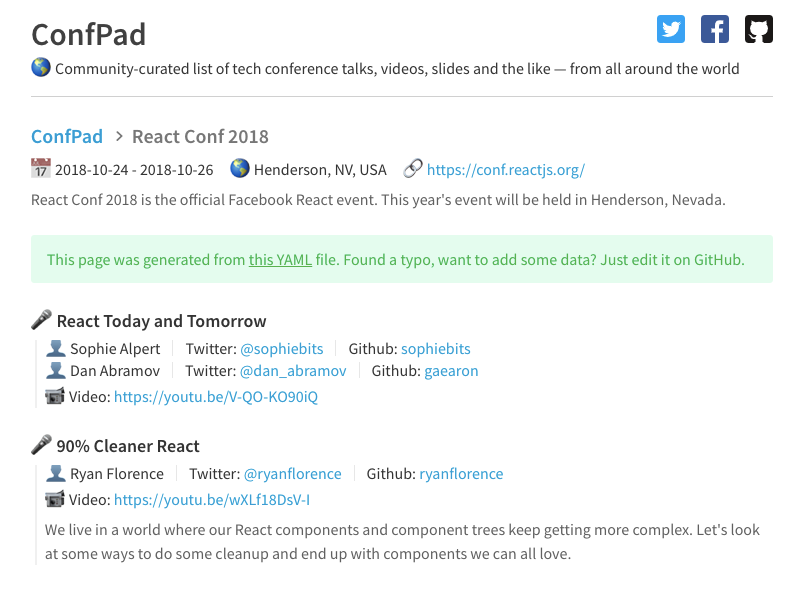Screen dimensions: 800x590
Task: Click the ConfPad site title heading
Action: pyautogui.click(x=89, y=34)
